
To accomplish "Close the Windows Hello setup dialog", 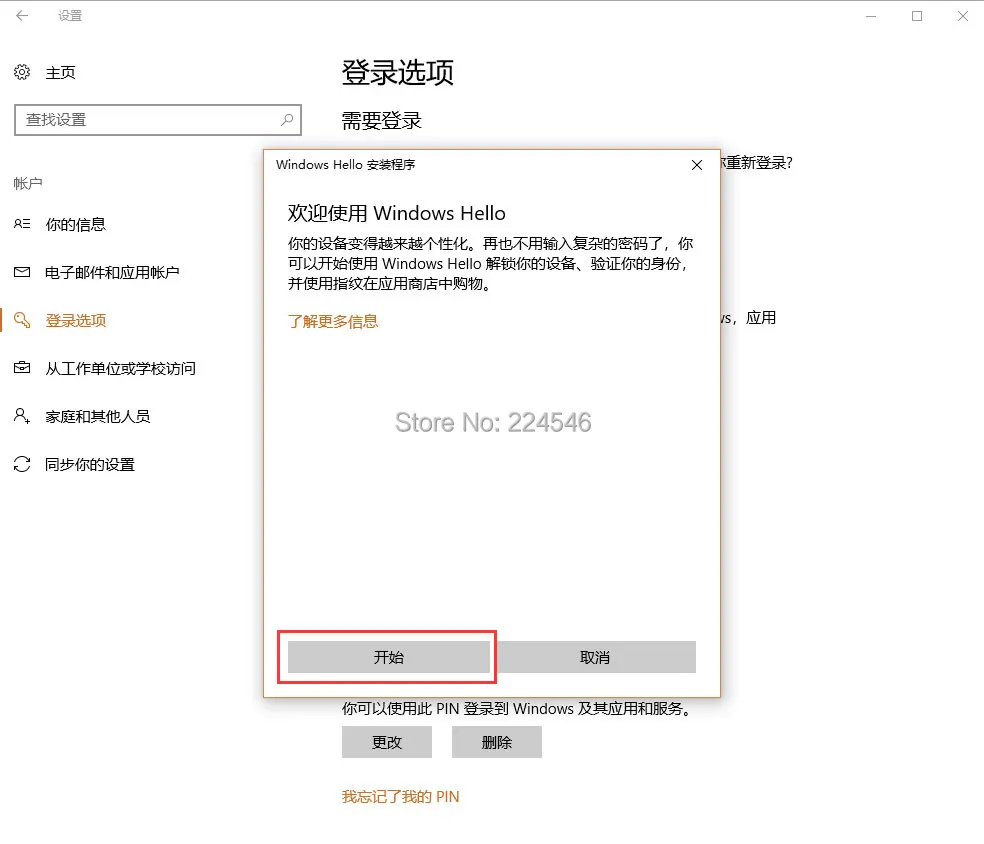I will (x=697, y=165).
